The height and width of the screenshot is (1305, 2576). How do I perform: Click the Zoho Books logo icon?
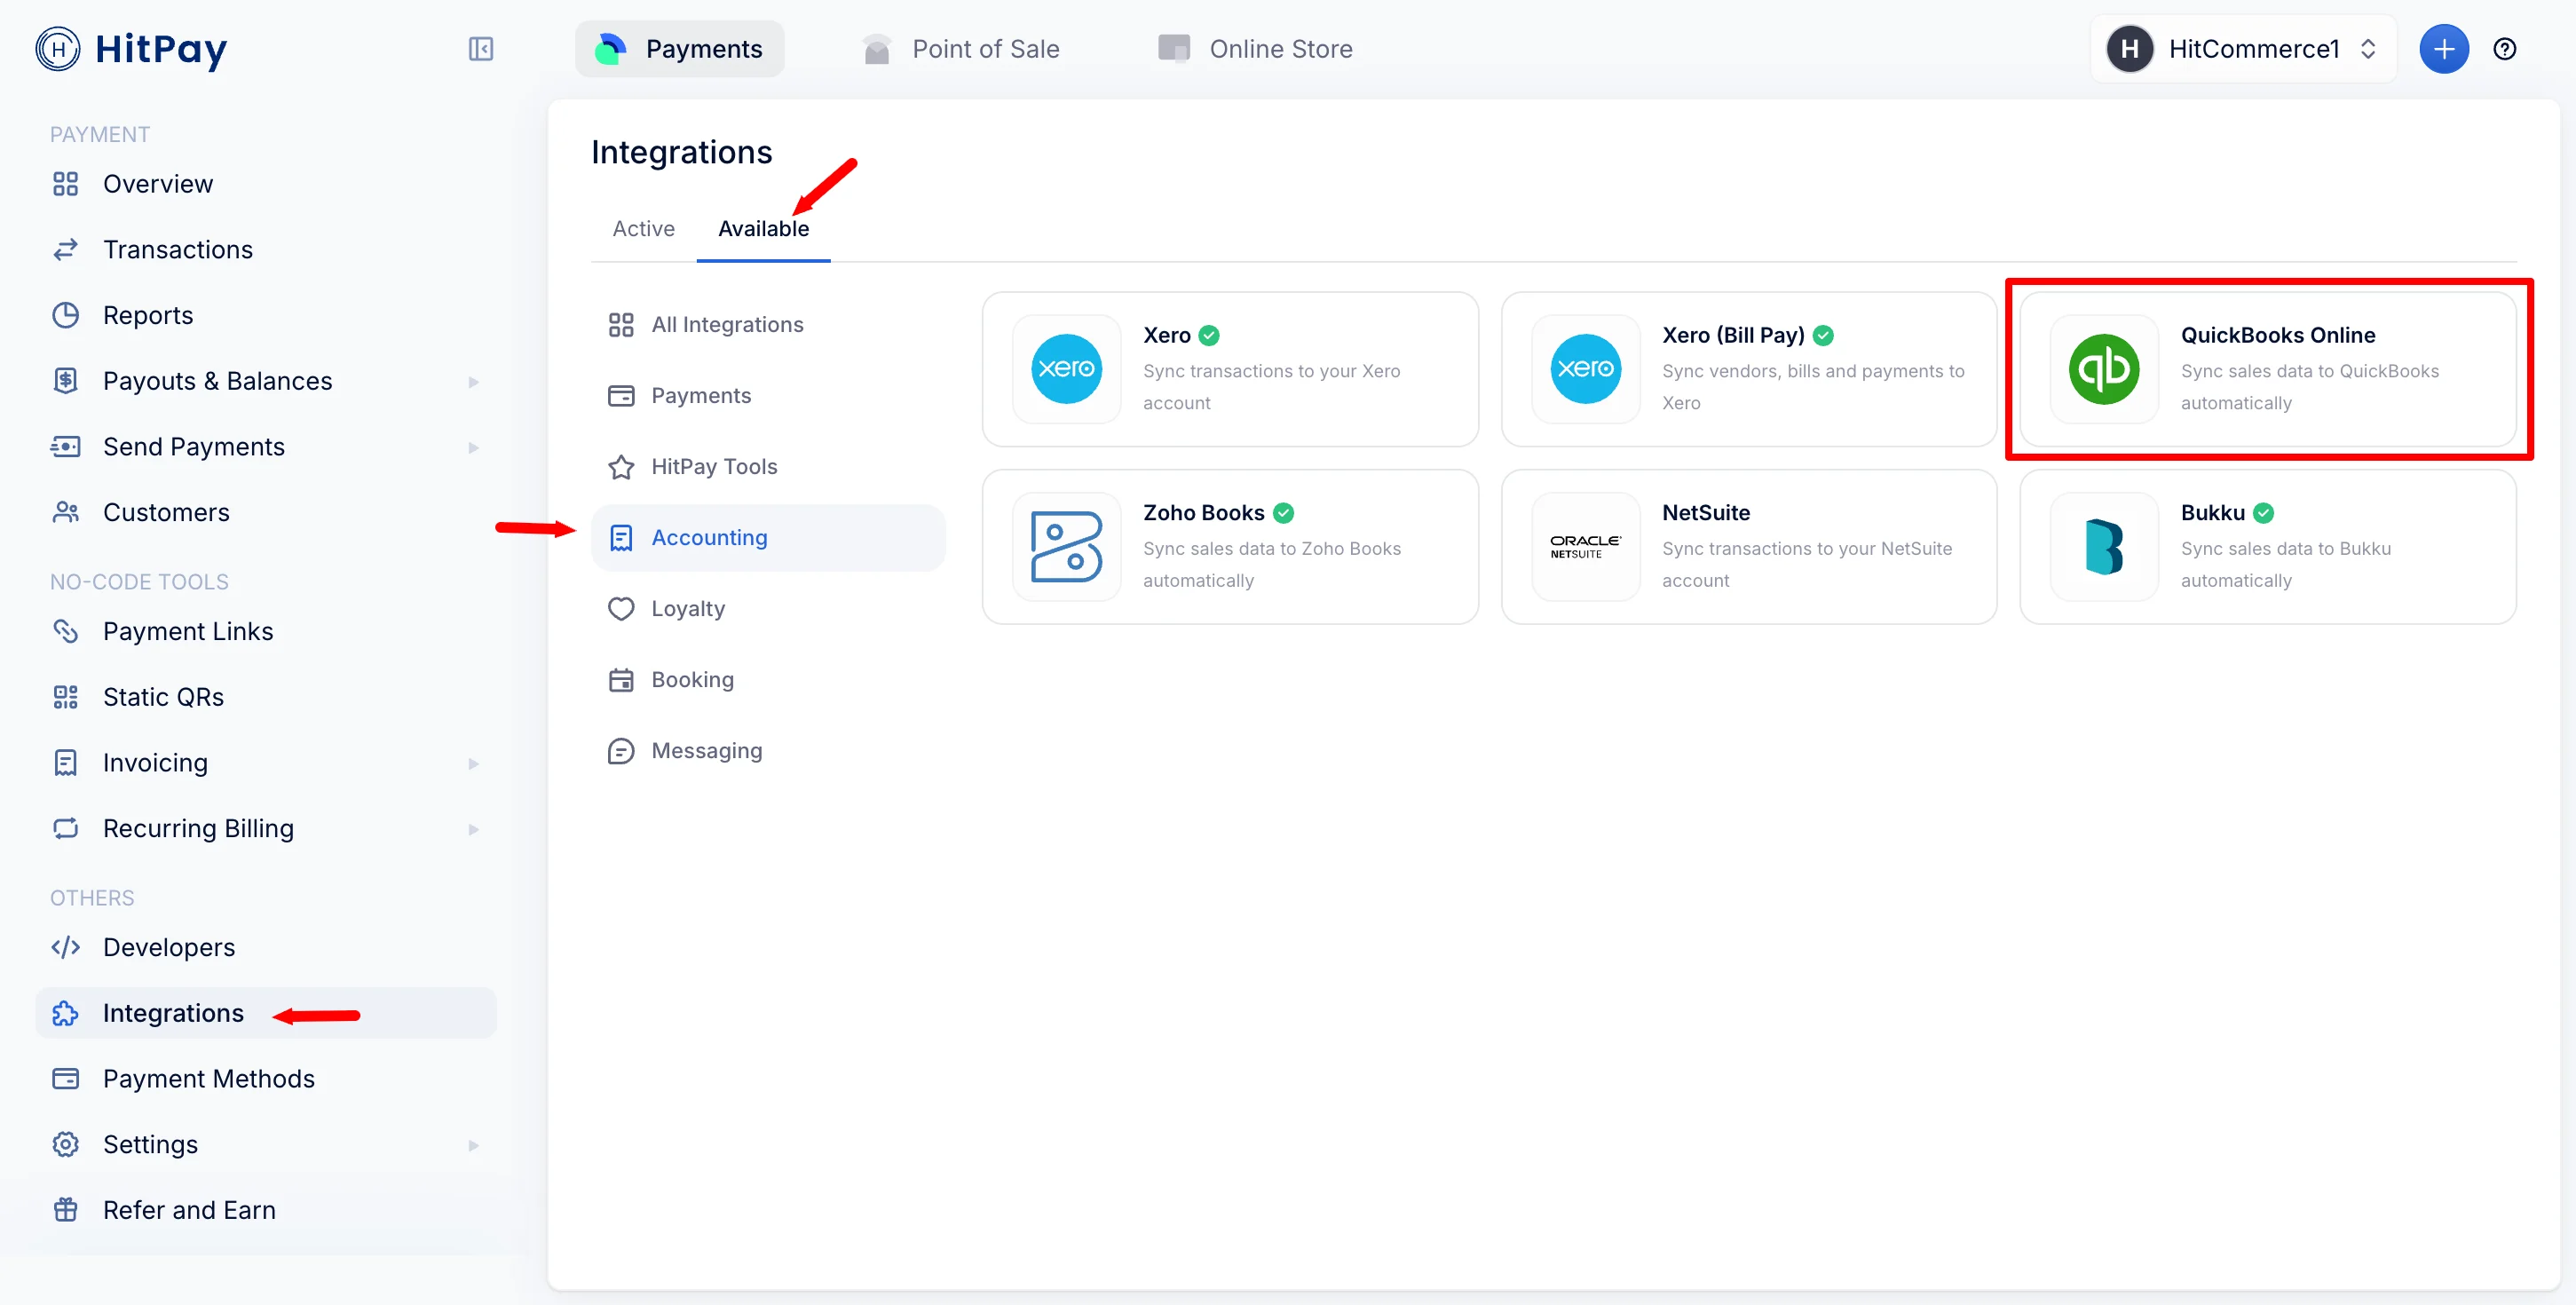coord(1066,547)
